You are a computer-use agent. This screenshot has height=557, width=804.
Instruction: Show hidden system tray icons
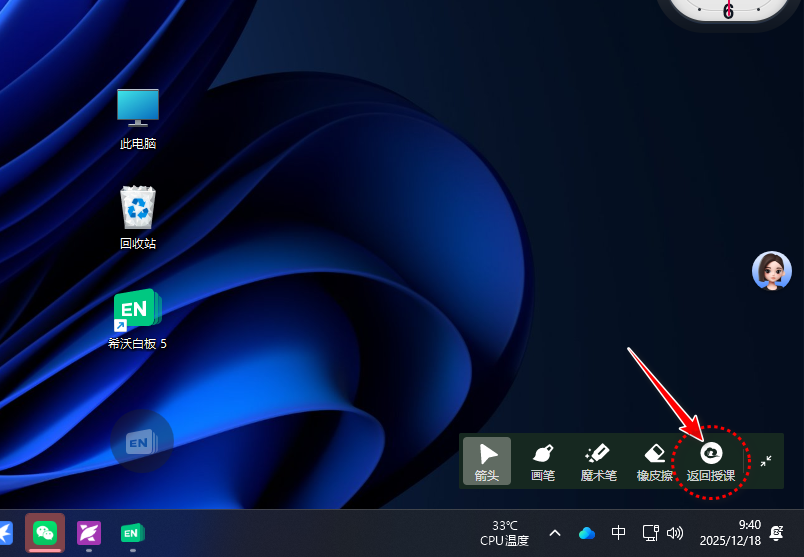pos(555,533)
